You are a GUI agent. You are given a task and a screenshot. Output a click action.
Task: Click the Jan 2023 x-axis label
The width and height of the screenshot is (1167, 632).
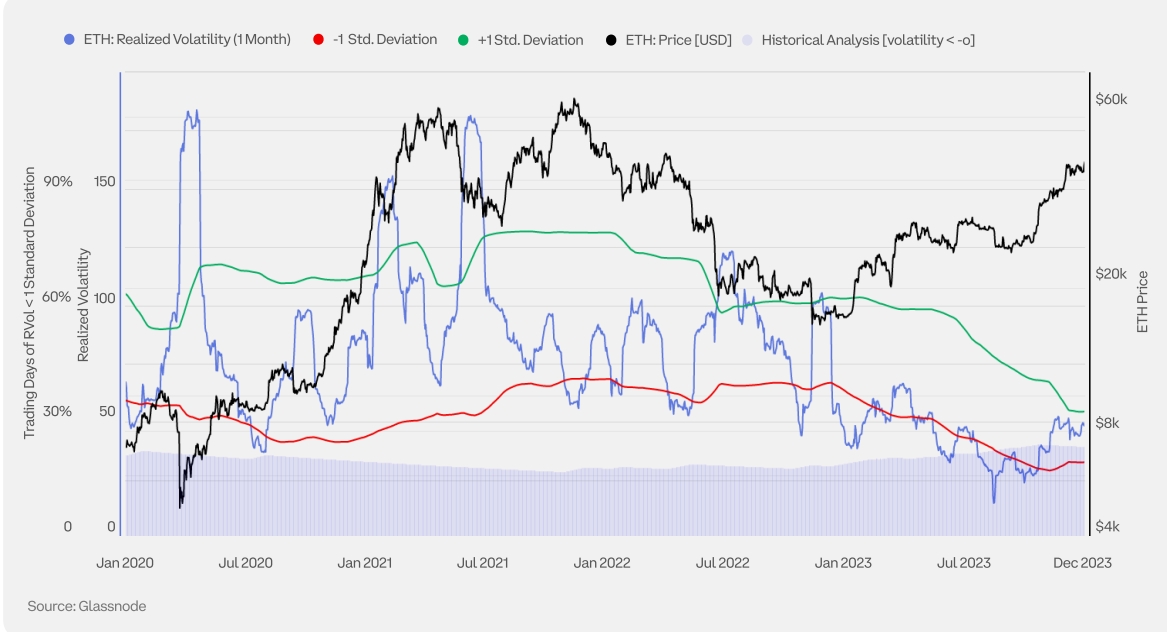coord(843,563)
